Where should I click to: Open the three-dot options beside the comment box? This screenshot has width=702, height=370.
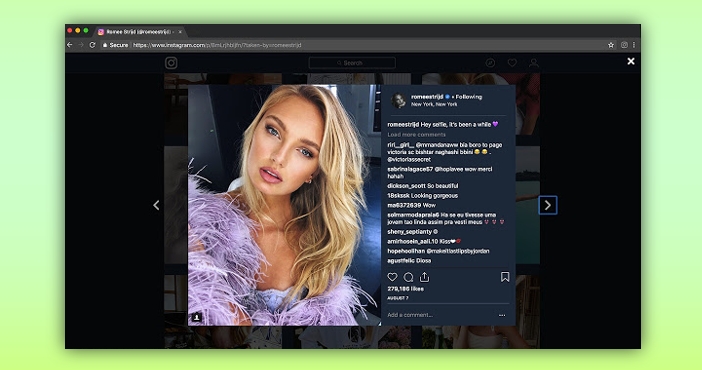pos(502,315)
